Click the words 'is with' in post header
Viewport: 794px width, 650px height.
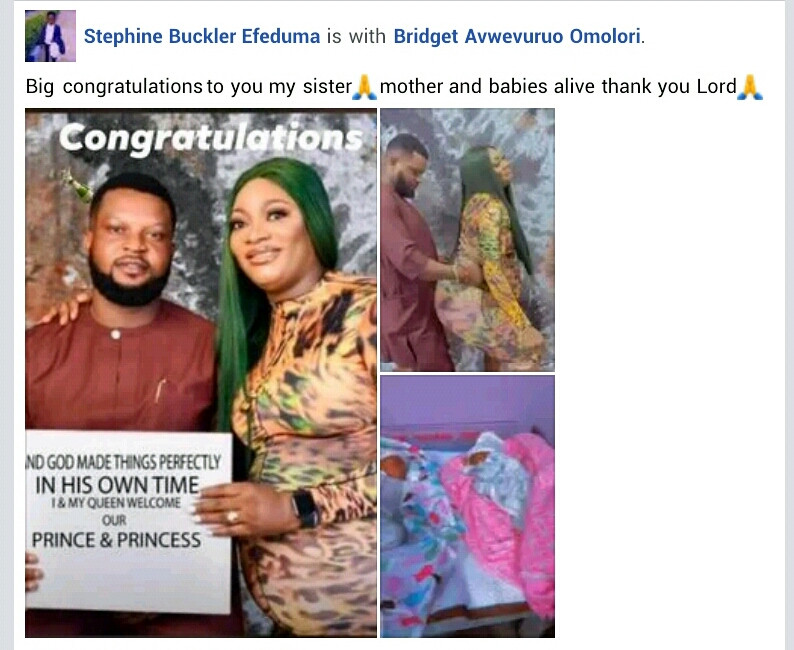(356, 36)
